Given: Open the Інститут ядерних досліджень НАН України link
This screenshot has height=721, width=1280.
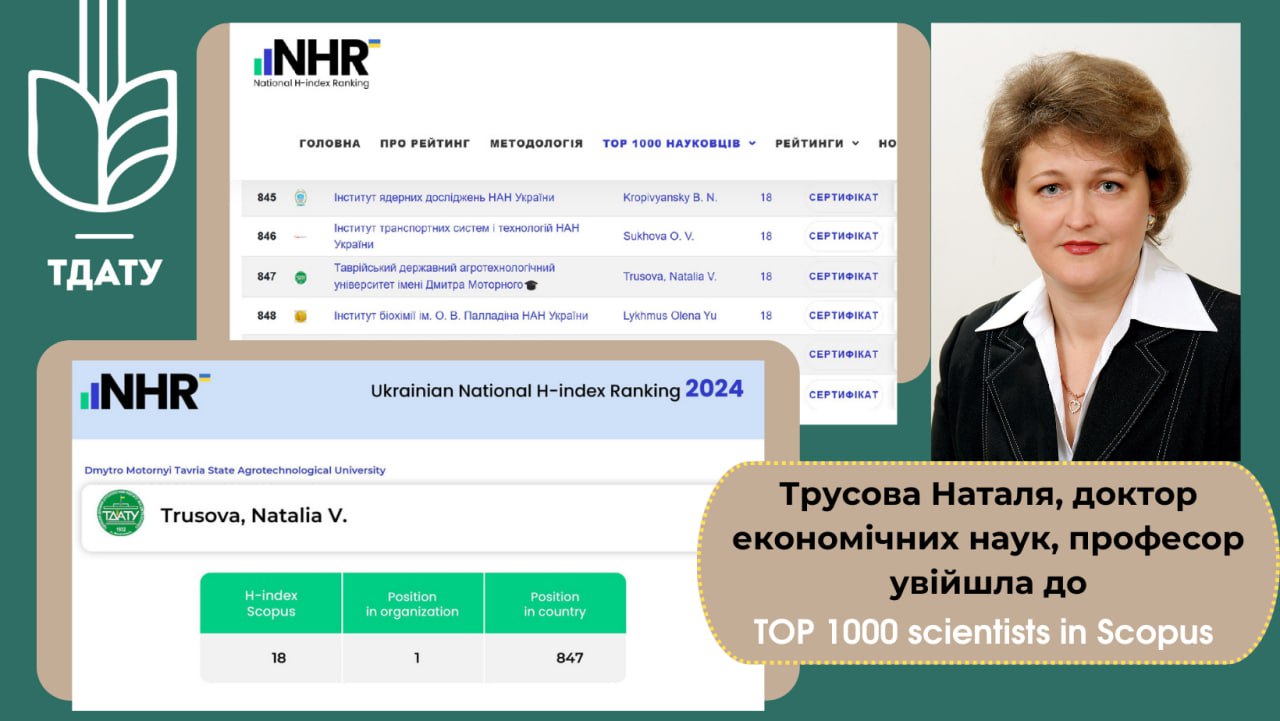Looking at the screenshot, I should click(x=444, y=198).
